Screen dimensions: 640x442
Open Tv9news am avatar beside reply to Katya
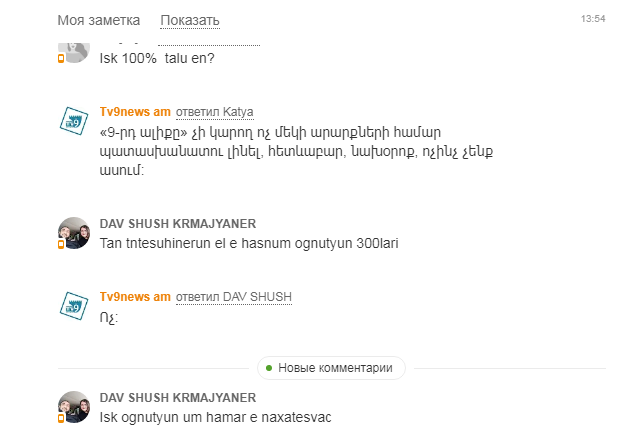pos(74,122)
